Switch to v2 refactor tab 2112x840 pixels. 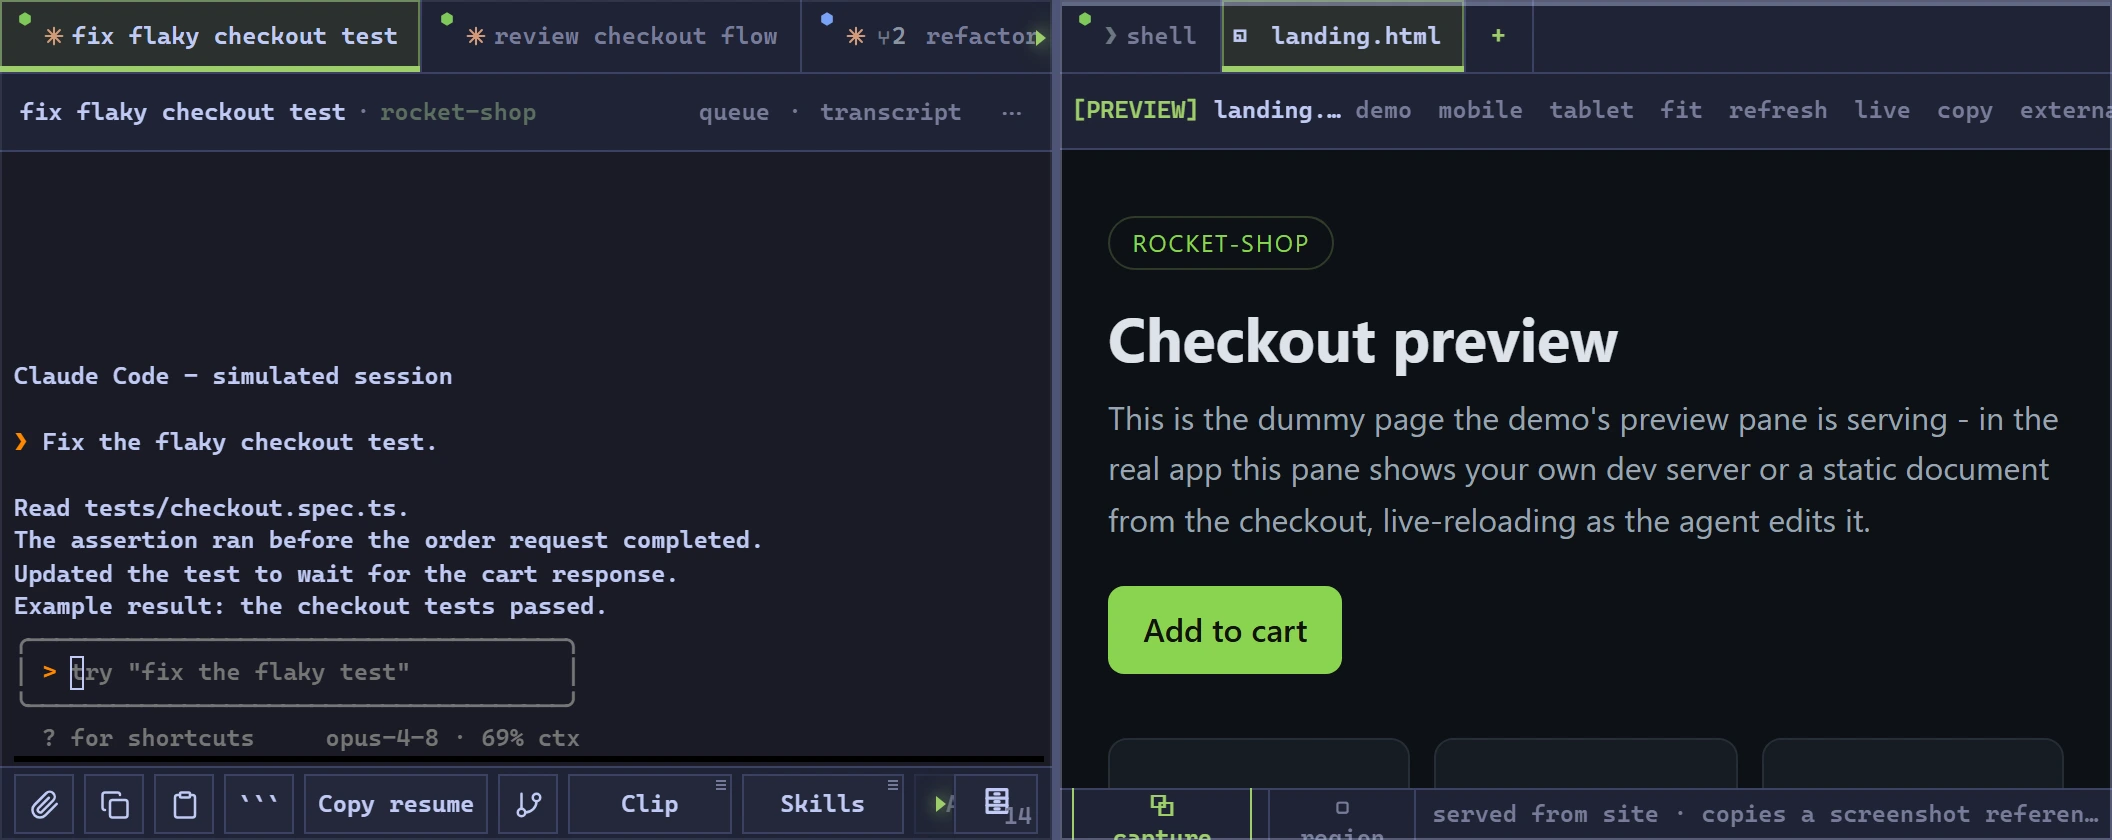(x=925, y=36)
